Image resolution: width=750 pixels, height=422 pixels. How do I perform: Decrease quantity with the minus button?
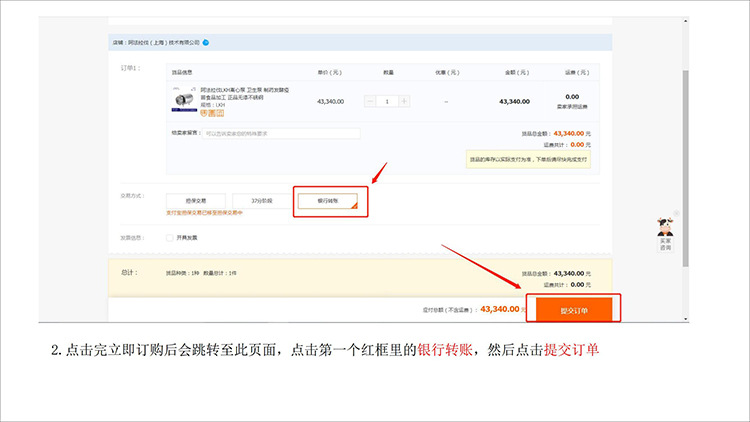(x=370, y=101)
